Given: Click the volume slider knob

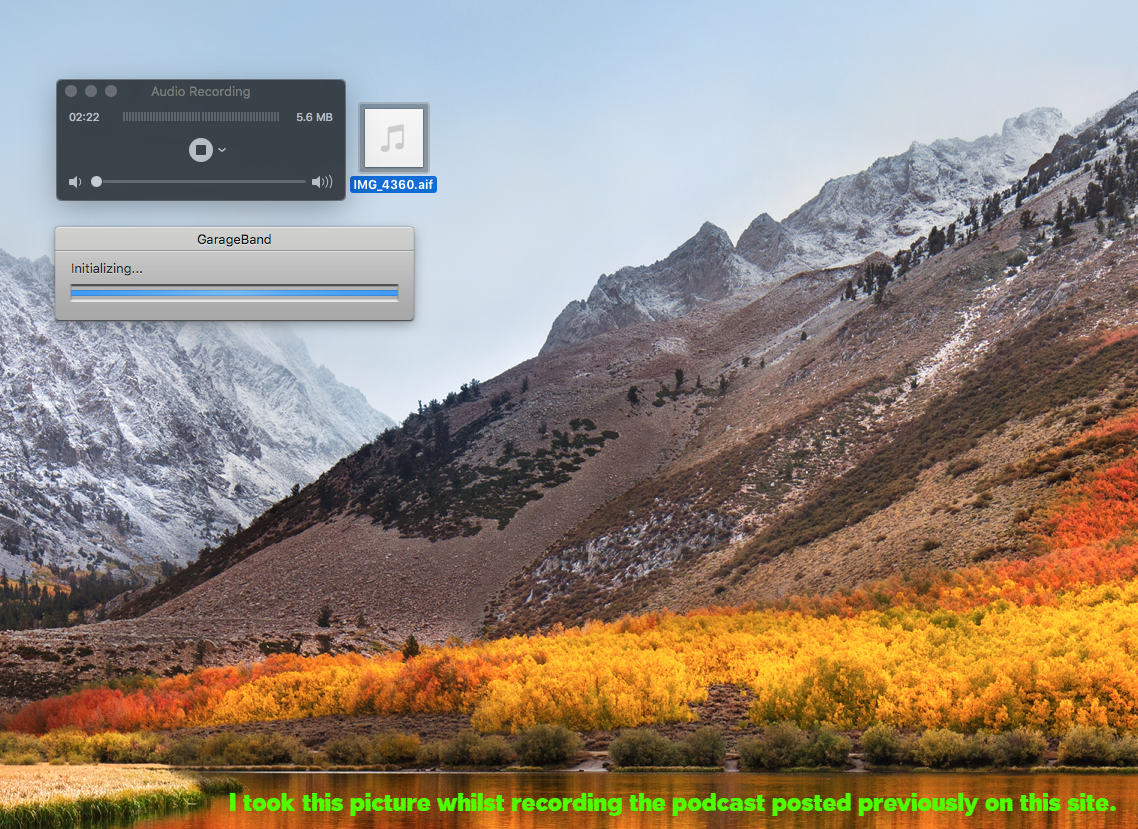Looking at the screenshot, I should tap(97, 181).
